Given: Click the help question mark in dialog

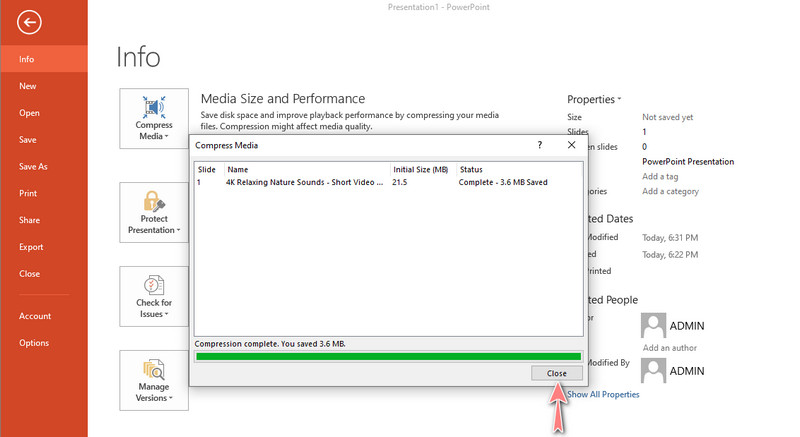Looking at the screenshot, I should [540, 145].
